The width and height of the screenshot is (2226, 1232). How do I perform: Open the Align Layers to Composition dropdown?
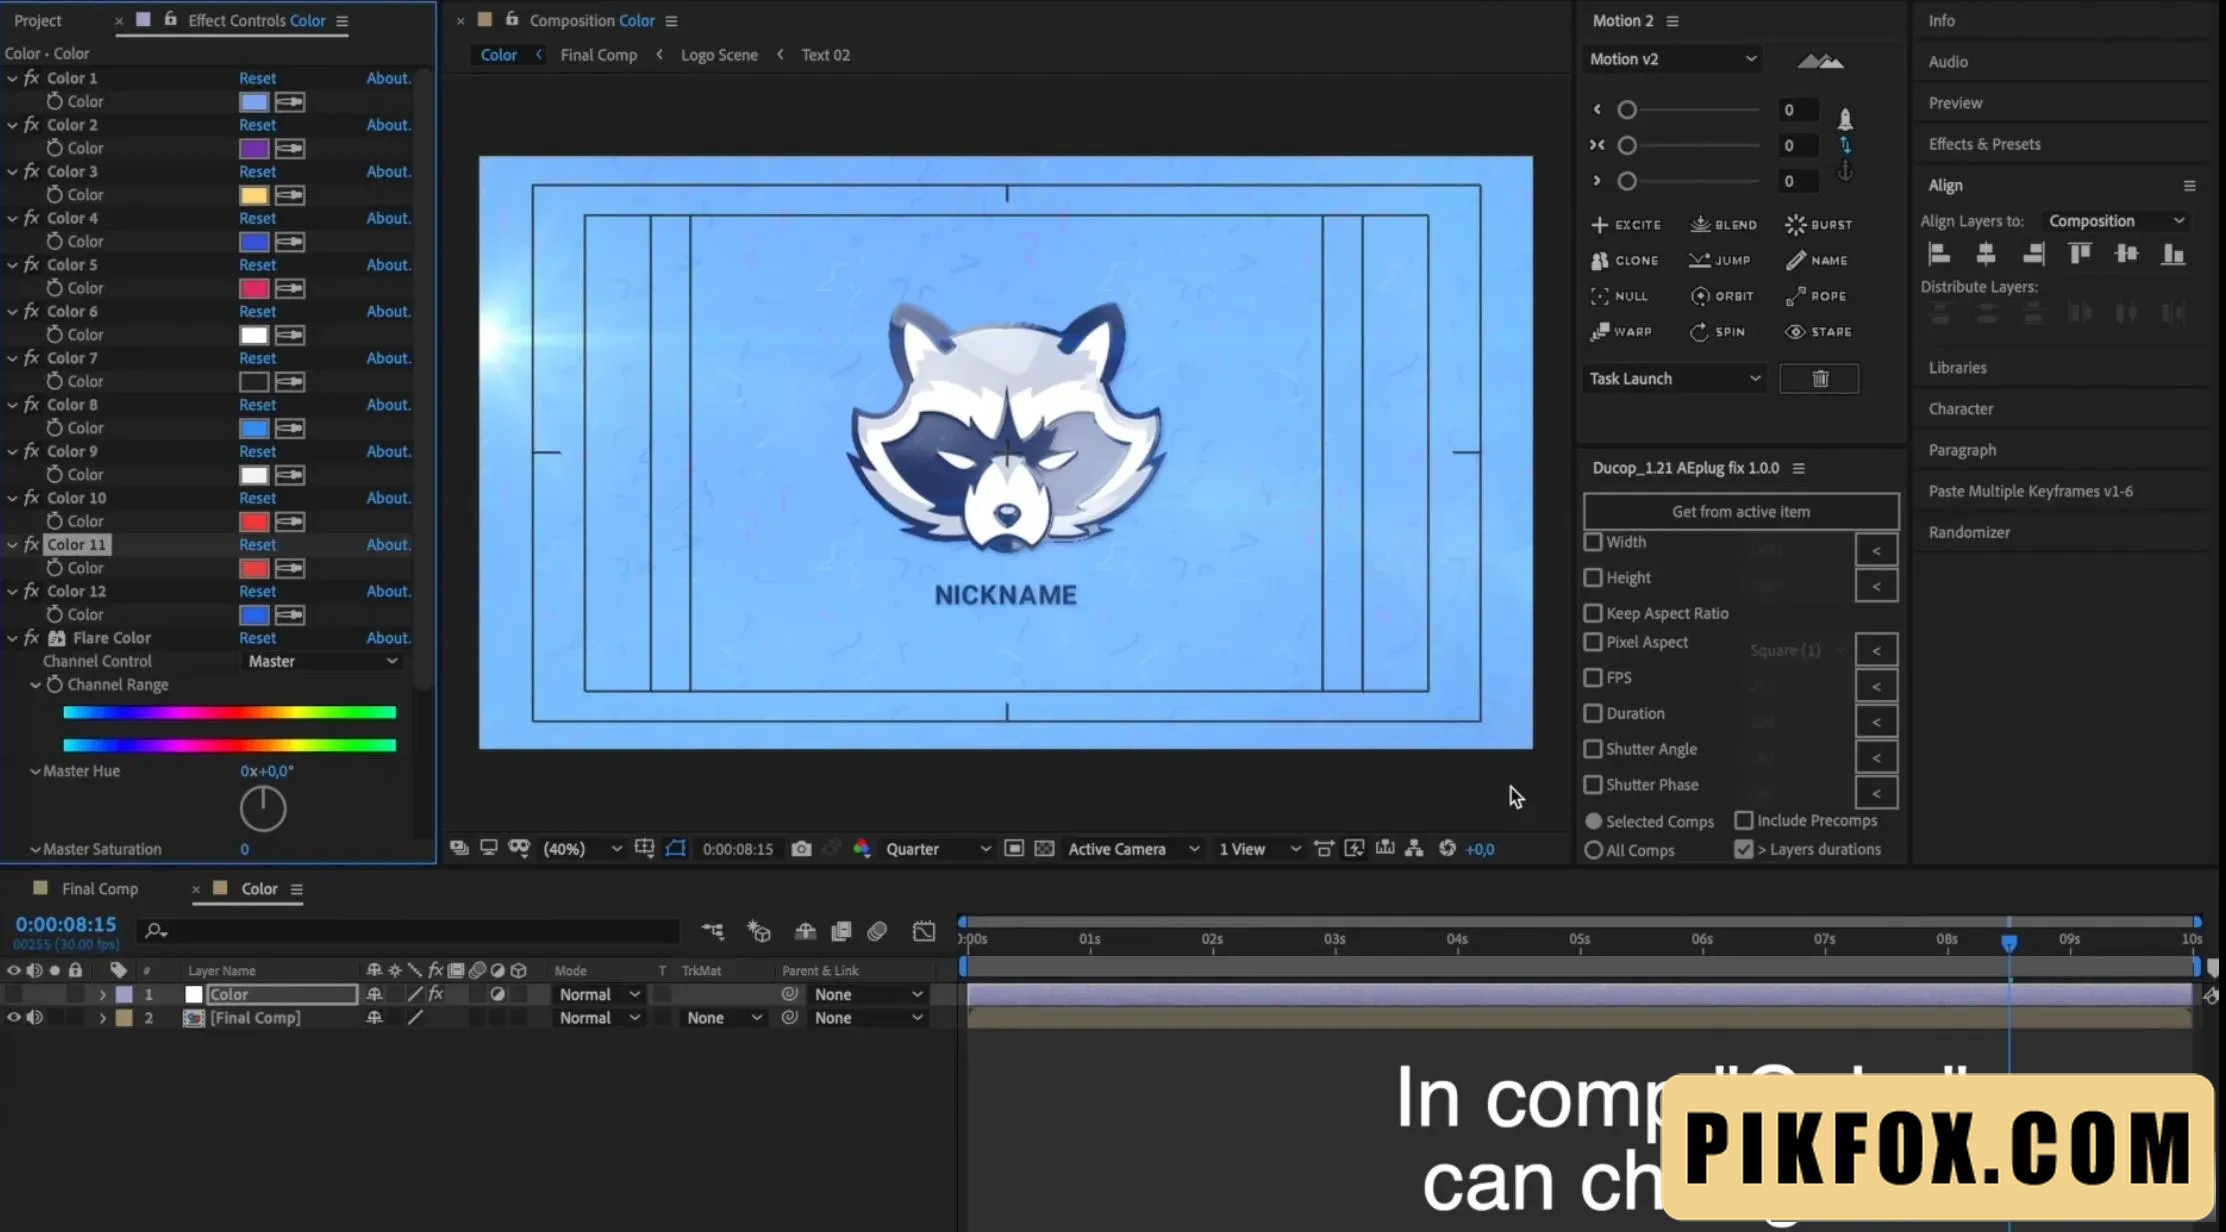[2116, 221]
